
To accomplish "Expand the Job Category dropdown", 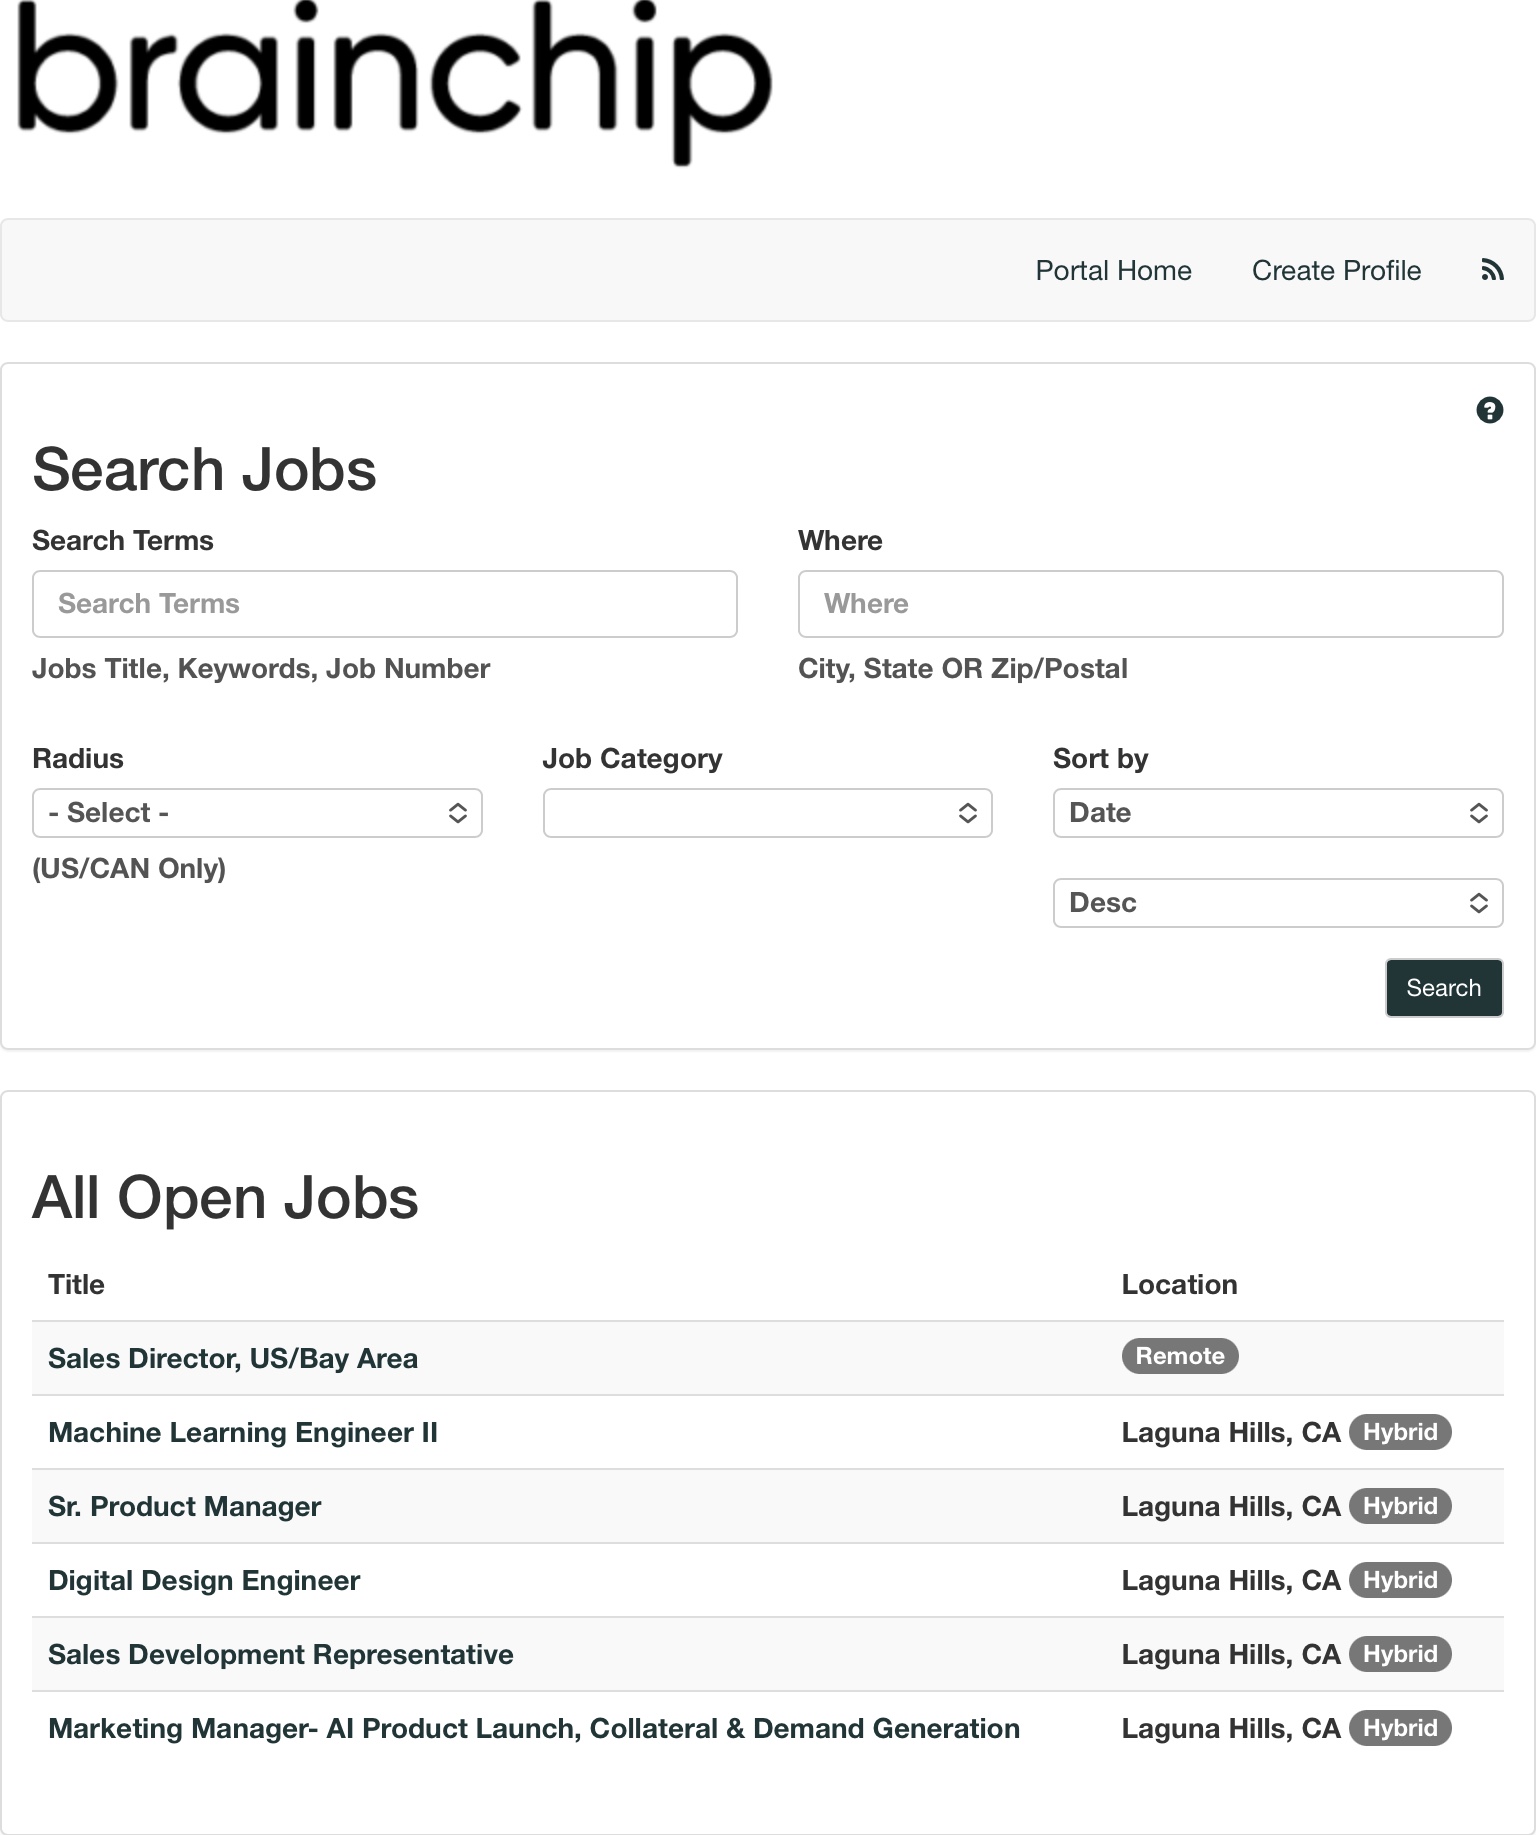I will (x=767, y=813).
